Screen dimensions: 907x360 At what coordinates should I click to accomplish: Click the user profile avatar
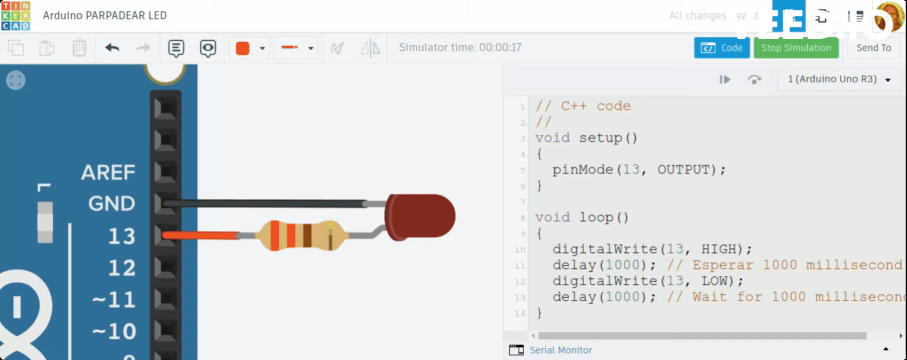pyautogui.click(x=890, y=16)
